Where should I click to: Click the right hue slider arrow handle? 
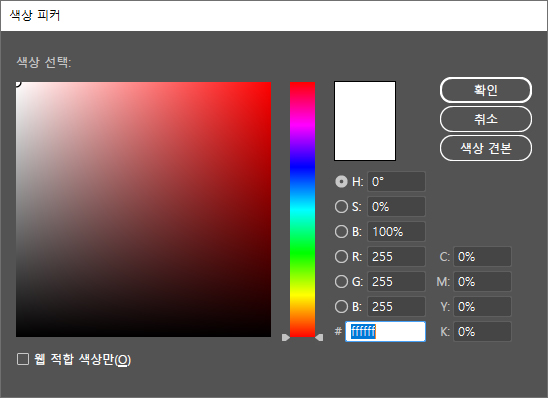click(319, 337)
